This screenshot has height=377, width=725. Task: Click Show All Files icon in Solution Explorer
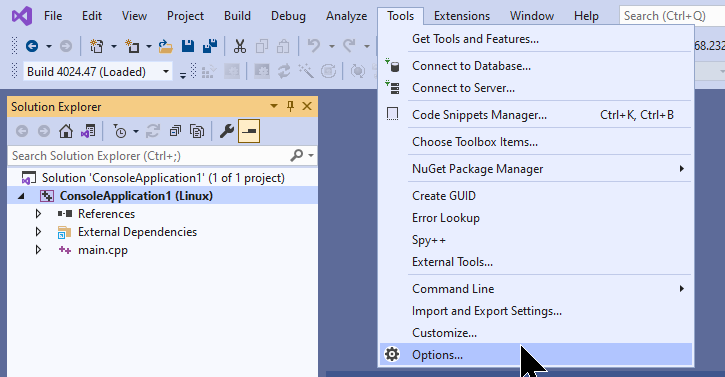pos(197,131)
